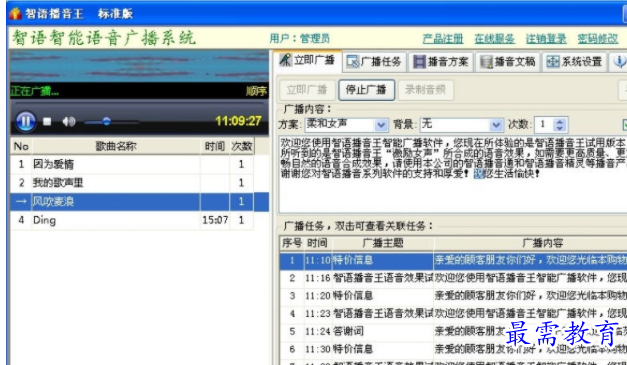627x365 pixels.
Task: Adjust the player volume slider
Action: pos(112,121)
